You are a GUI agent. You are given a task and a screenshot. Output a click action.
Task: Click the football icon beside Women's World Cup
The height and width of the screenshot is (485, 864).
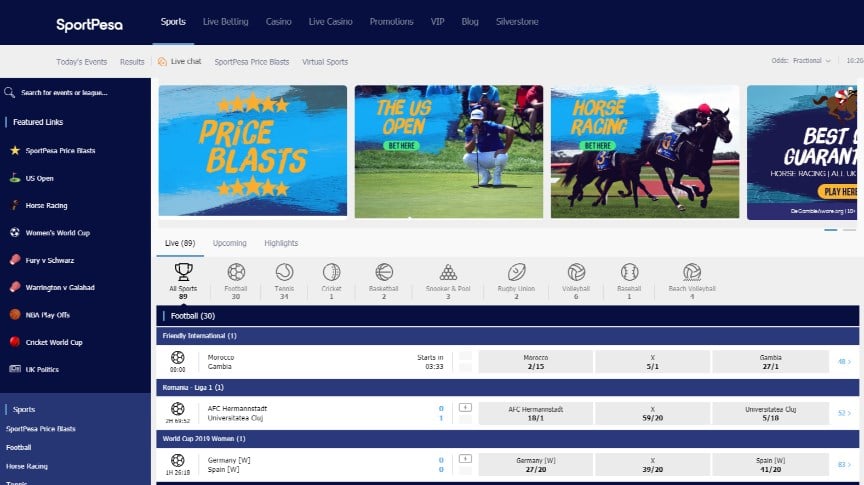point(15,233)
